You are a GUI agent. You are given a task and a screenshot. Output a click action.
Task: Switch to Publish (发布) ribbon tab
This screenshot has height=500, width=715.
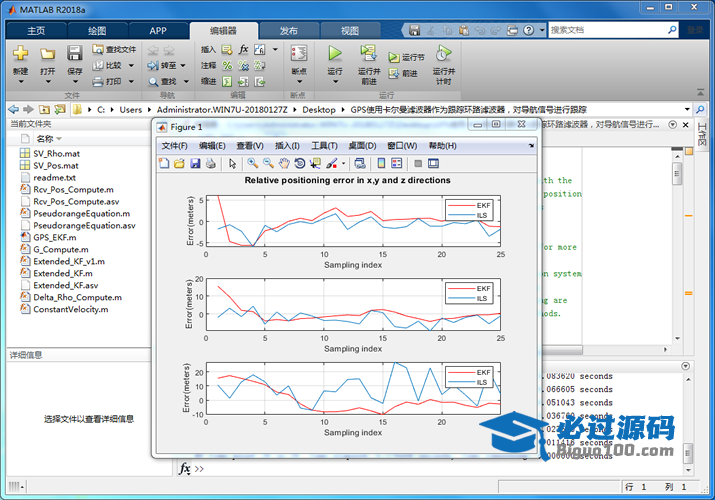tap(288, 31)
